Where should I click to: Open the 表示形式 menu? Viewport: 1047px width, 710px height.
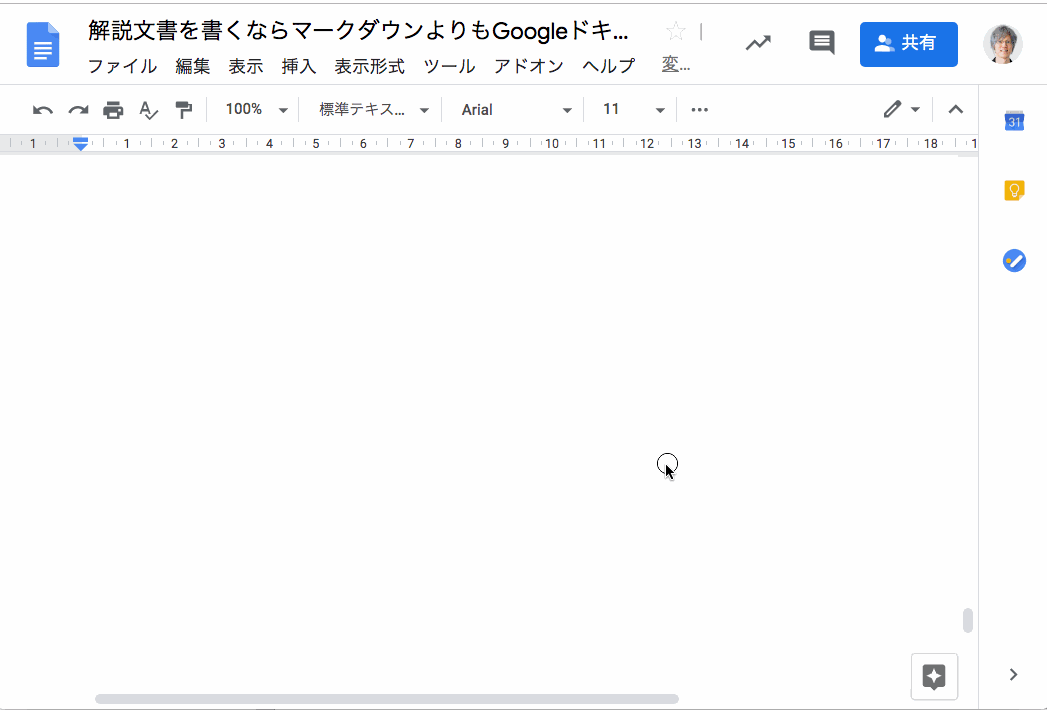369,66
